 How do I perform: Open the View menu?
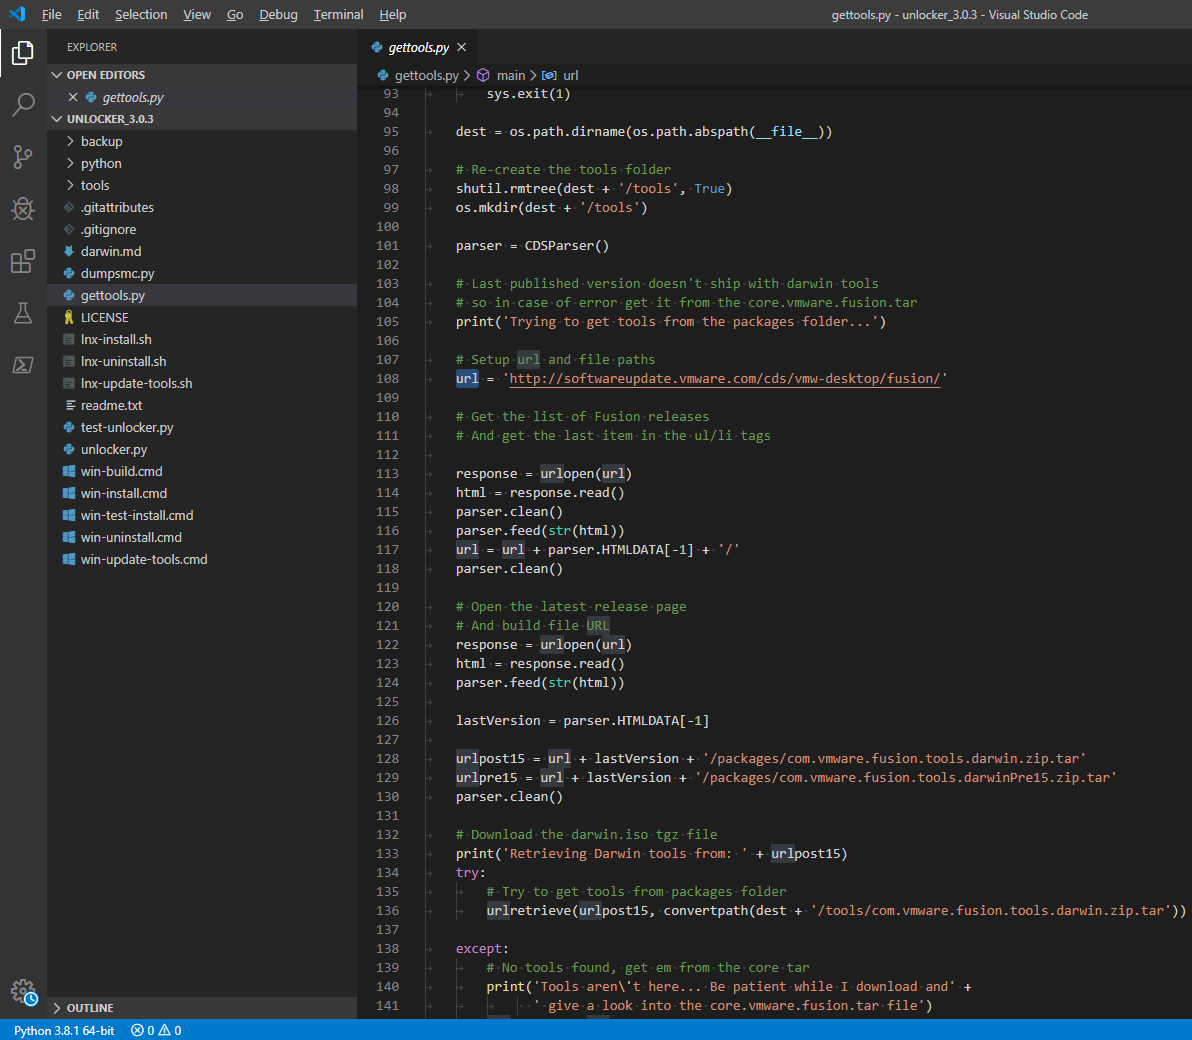[197, 14]
